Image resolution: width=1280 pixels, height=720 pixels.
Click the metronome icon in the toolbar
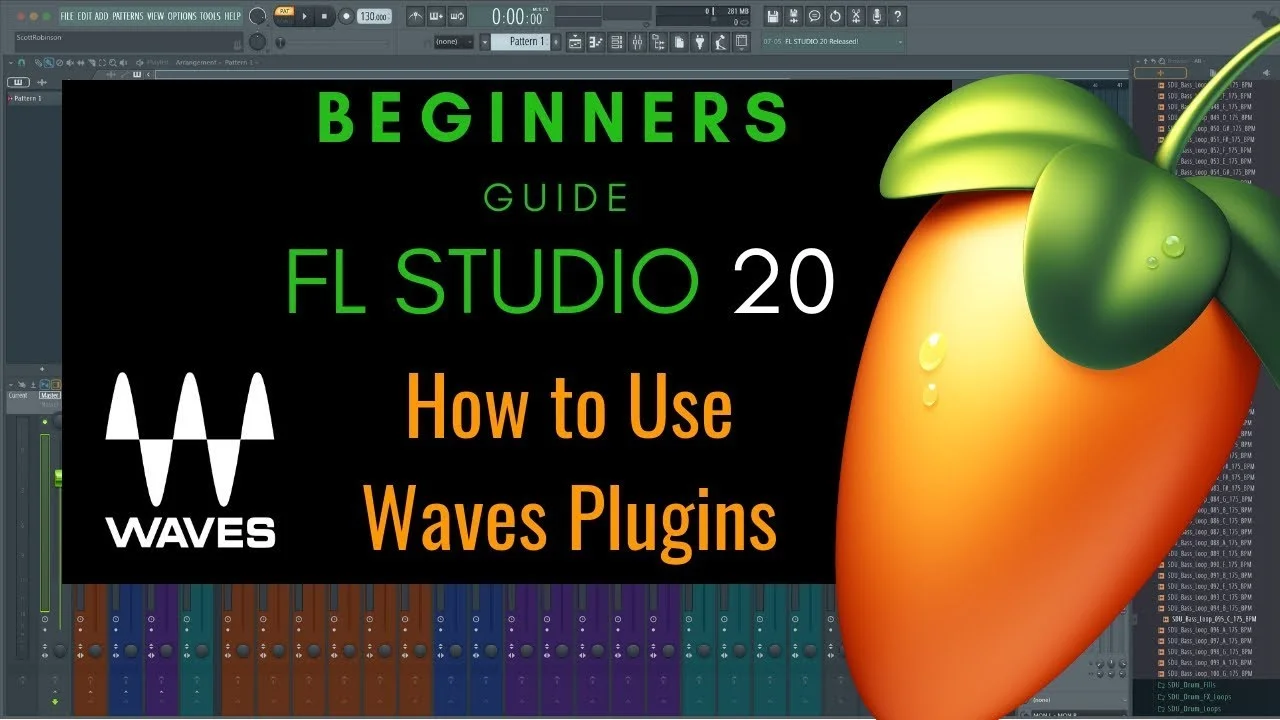coord(415,16)
